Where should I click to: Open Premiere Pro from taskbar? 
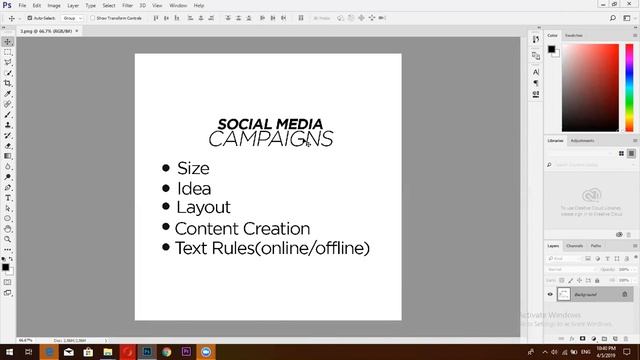click(x=186, y=351)
